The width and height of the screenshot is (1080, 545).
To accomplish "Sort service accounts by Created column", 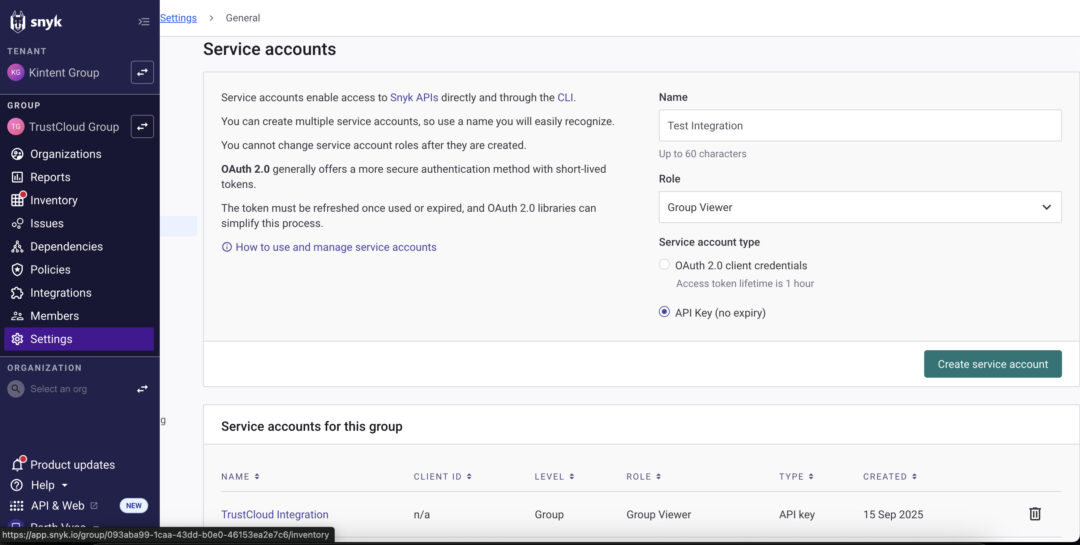I will click(890, 476).
